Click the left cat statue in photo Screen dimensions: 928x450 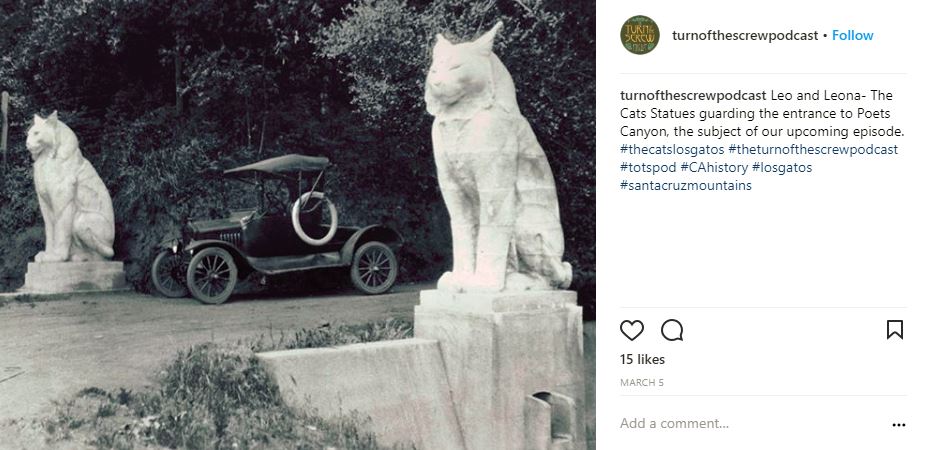(70, 187)
